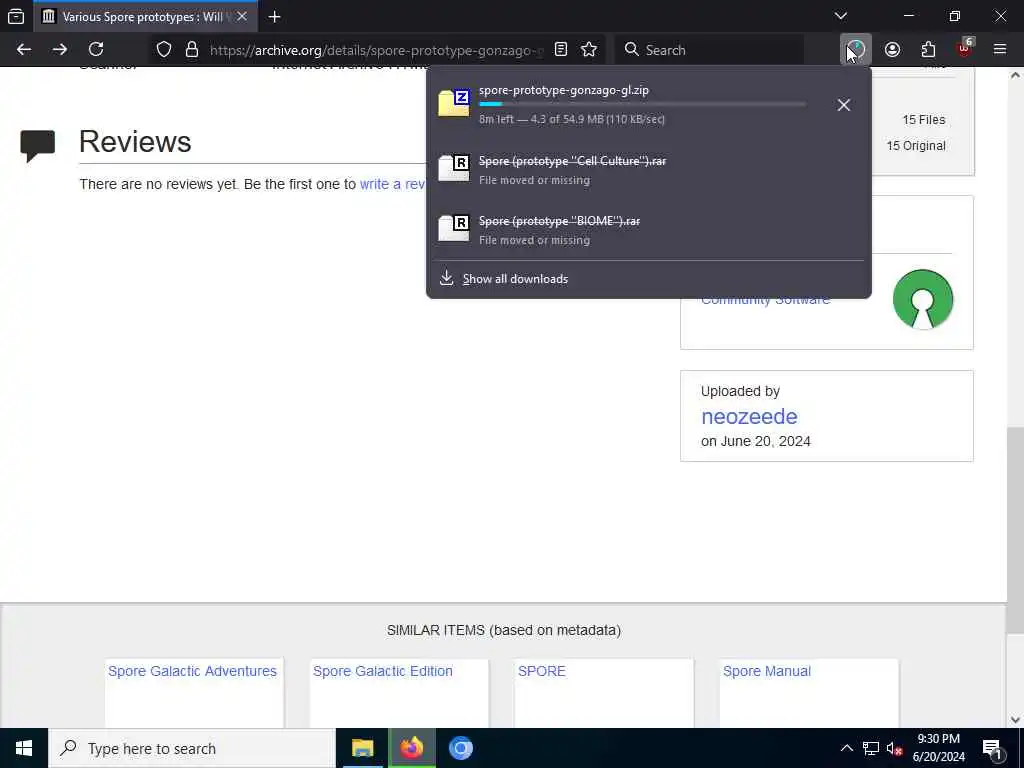Viewport: 1024px width, 768px height.
Task: Open the Firefox View icon
Action: coord(16,16)
